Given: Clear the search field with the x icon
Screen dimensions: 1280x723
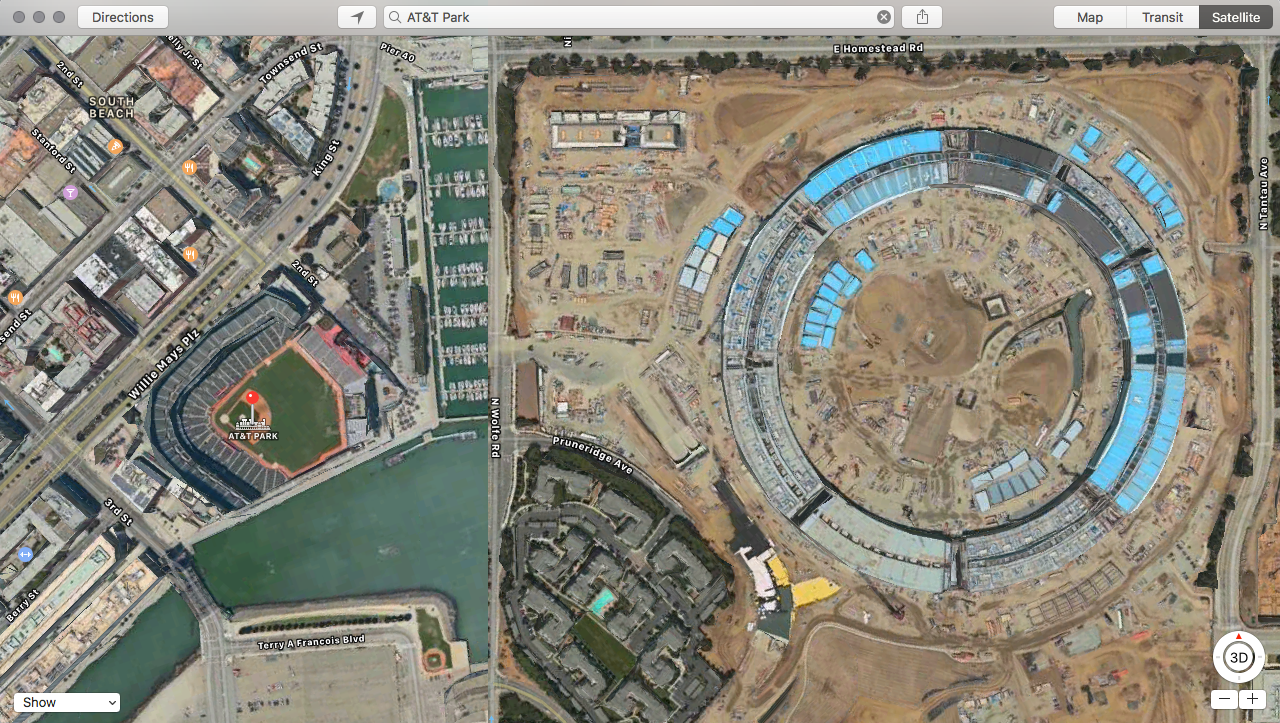Looking at the screenshot, I should tap(884, 17).
